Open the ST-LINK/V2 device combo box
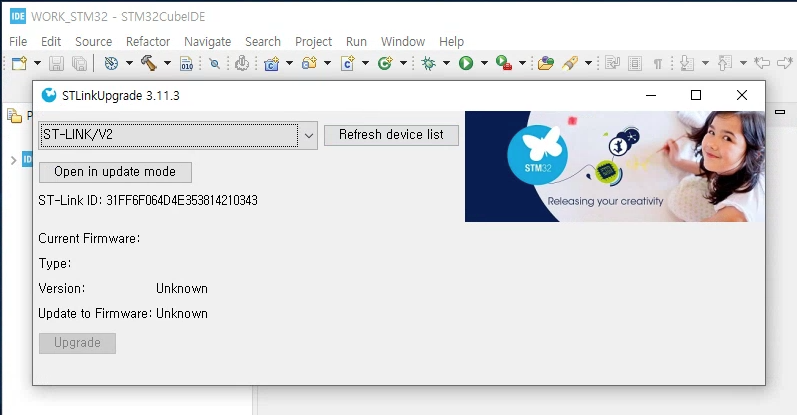Image resolution: width=797 pixels, height=415 pixels. tap(178, 135)
